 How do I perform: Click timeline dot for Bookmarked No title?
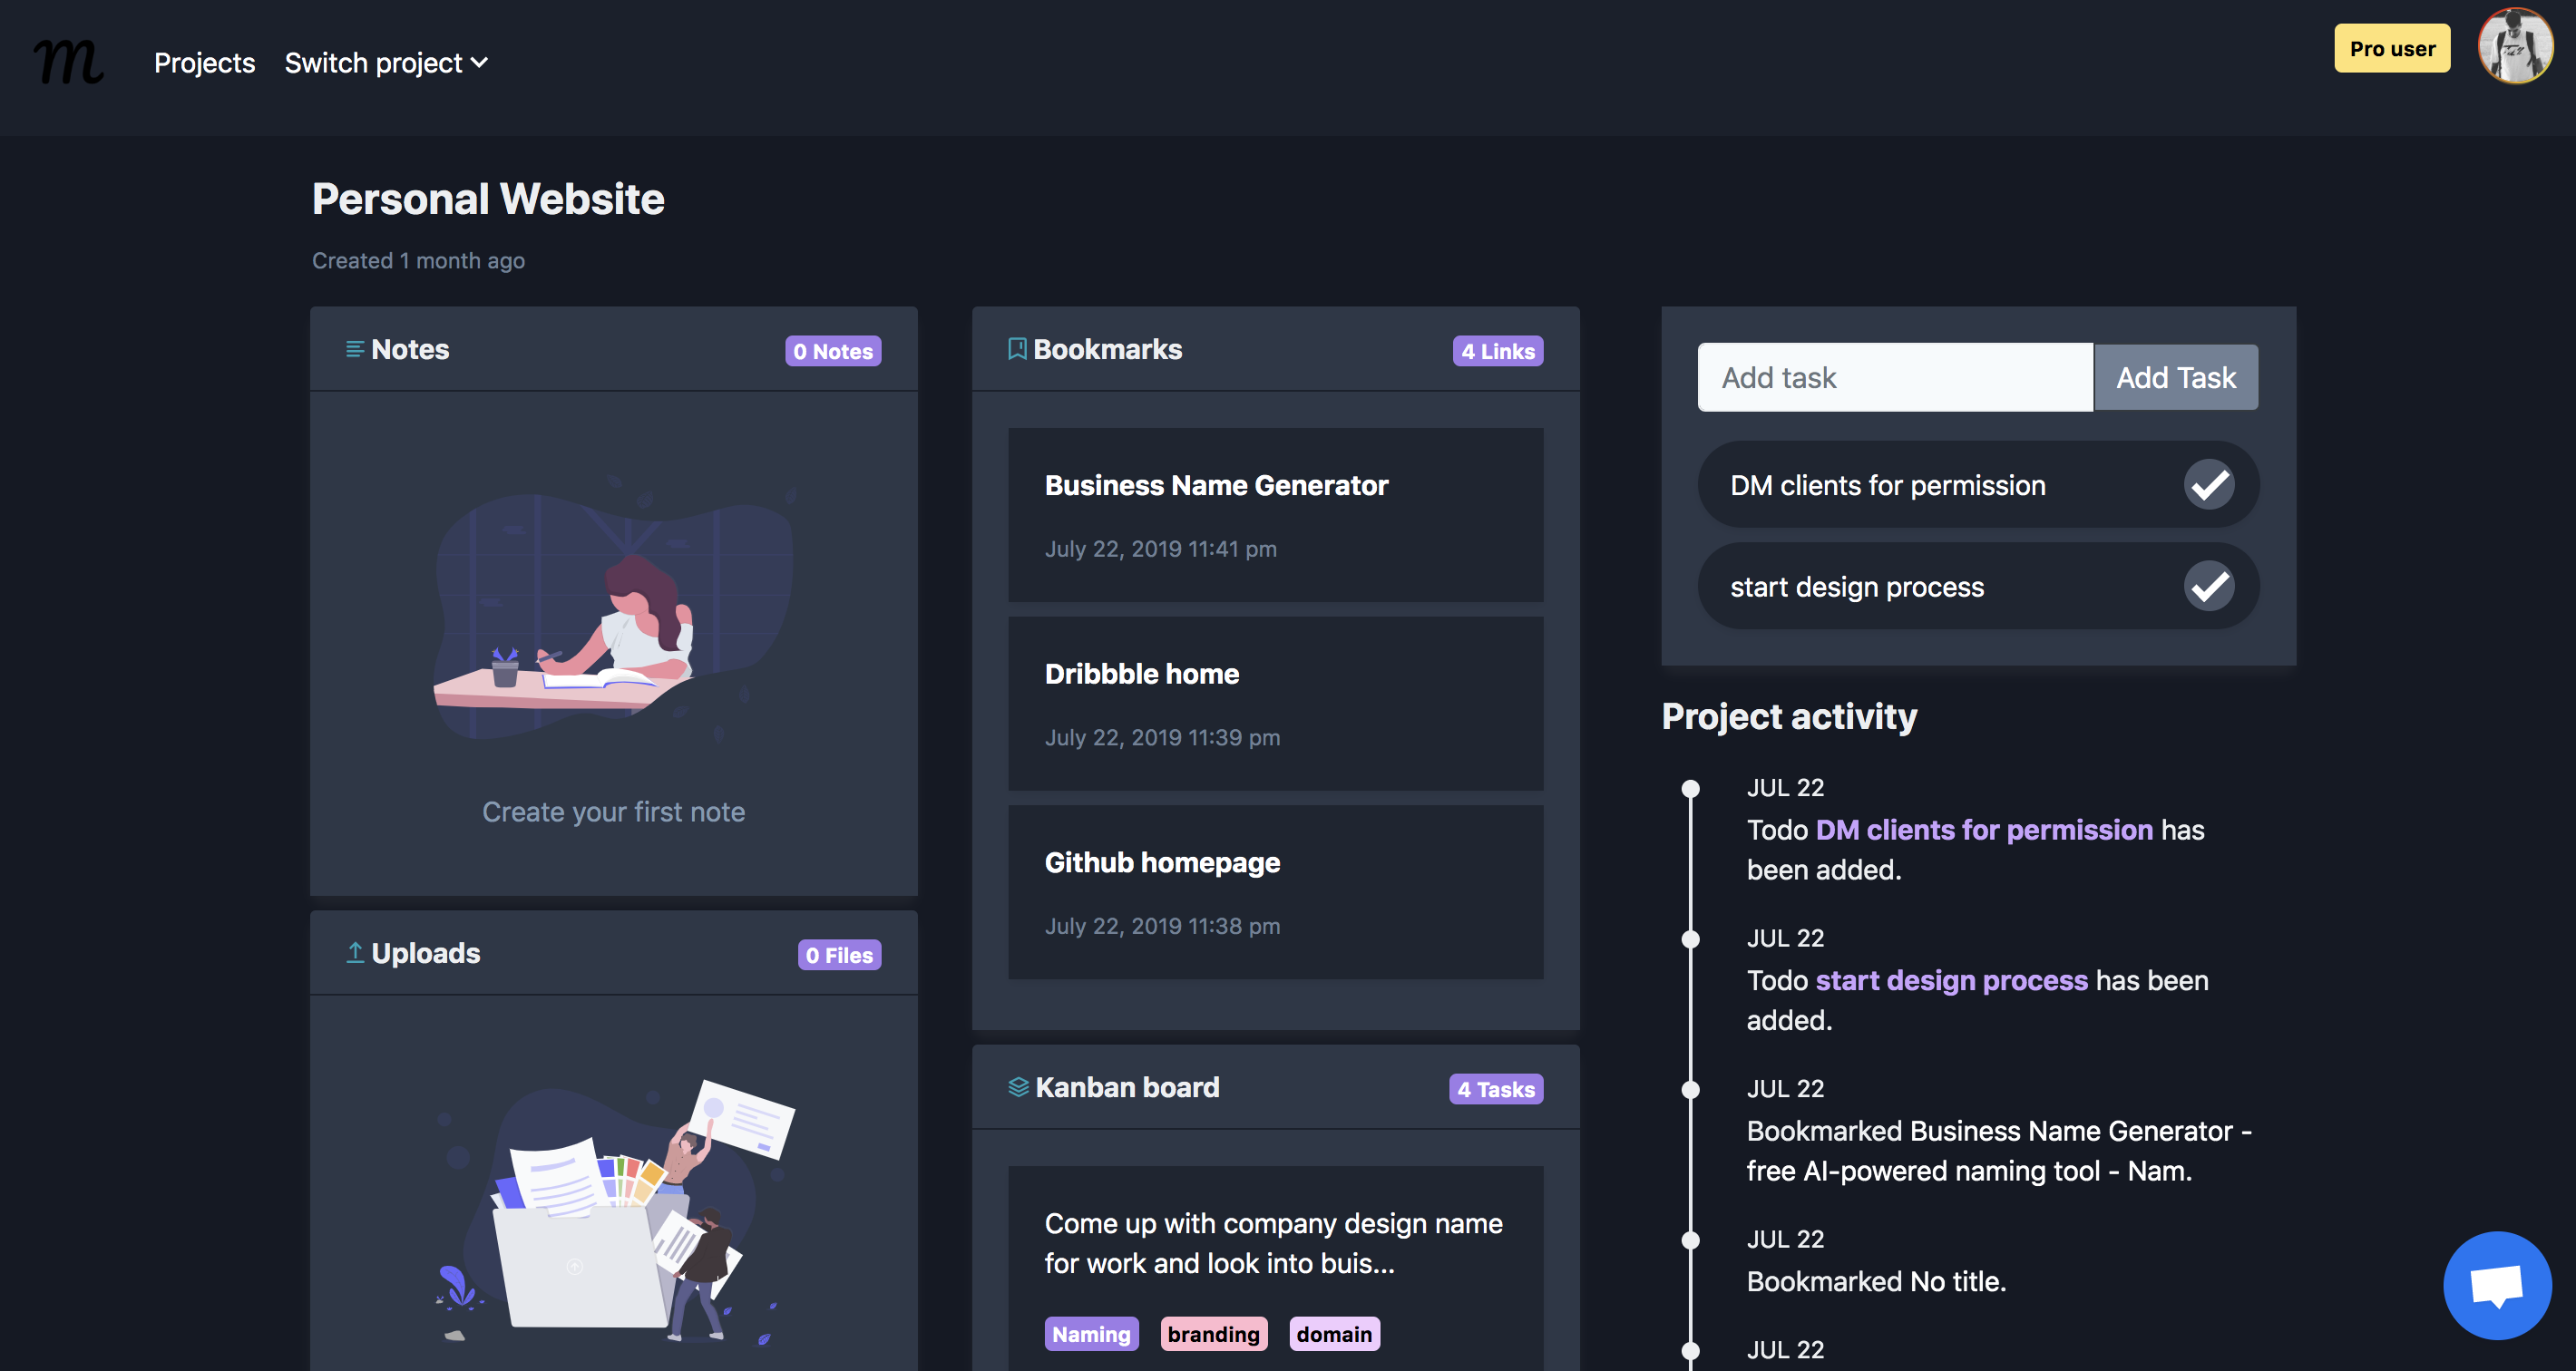(1690, 1240)
